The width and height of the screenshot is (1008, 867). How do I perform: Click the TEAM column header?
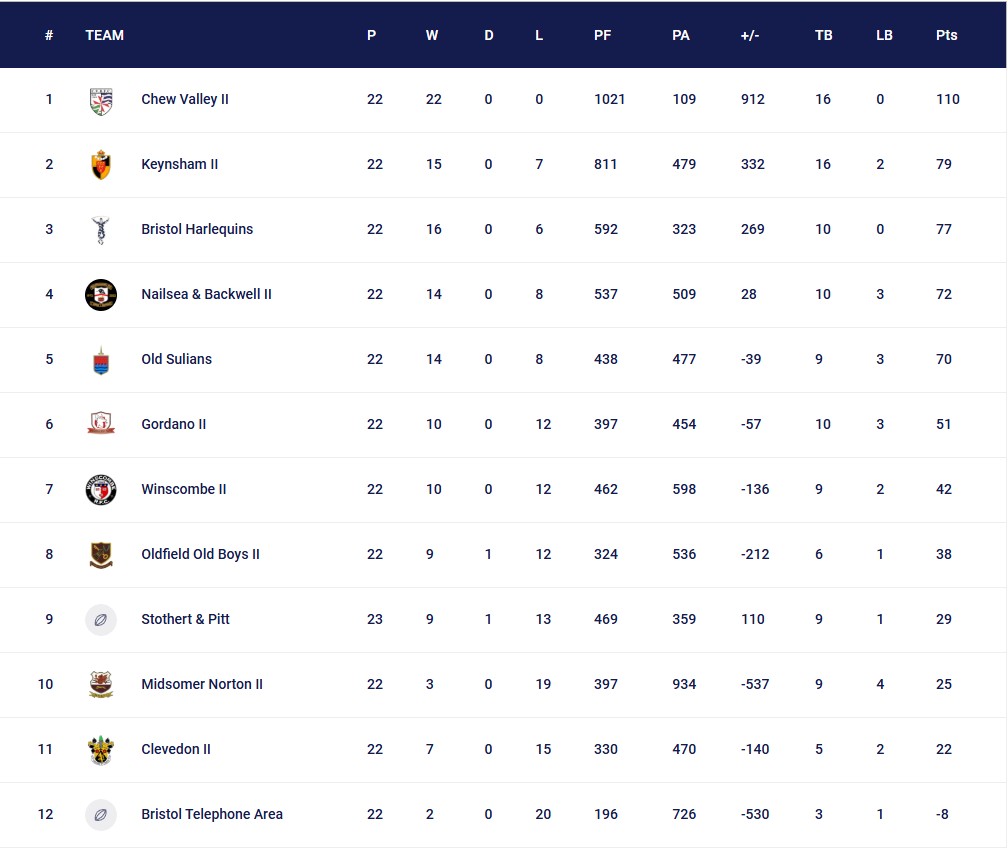tap(105, 35)
